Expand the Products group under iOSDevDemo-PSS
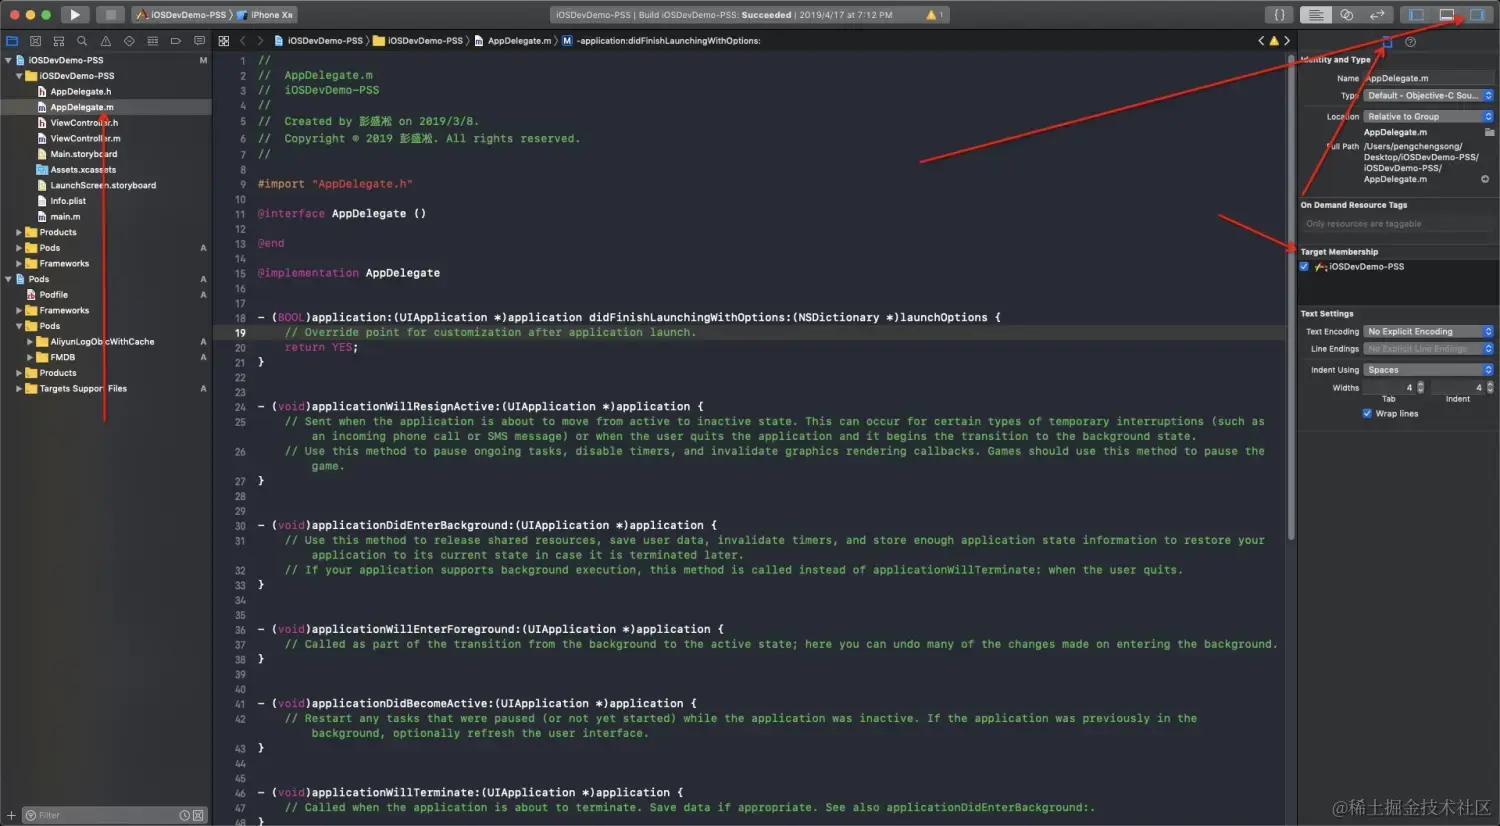1500x826 pixels. (x=19, y=232)
